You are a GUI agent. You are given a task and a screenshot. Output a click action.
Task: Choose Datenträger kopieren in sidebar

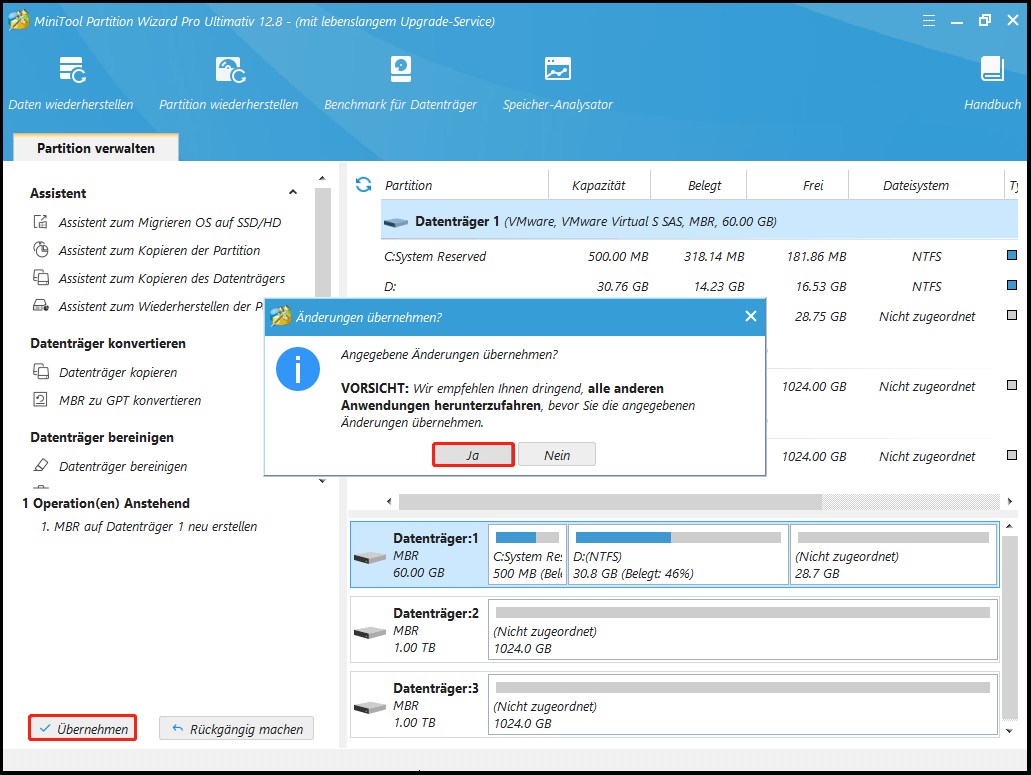point(105,372)
